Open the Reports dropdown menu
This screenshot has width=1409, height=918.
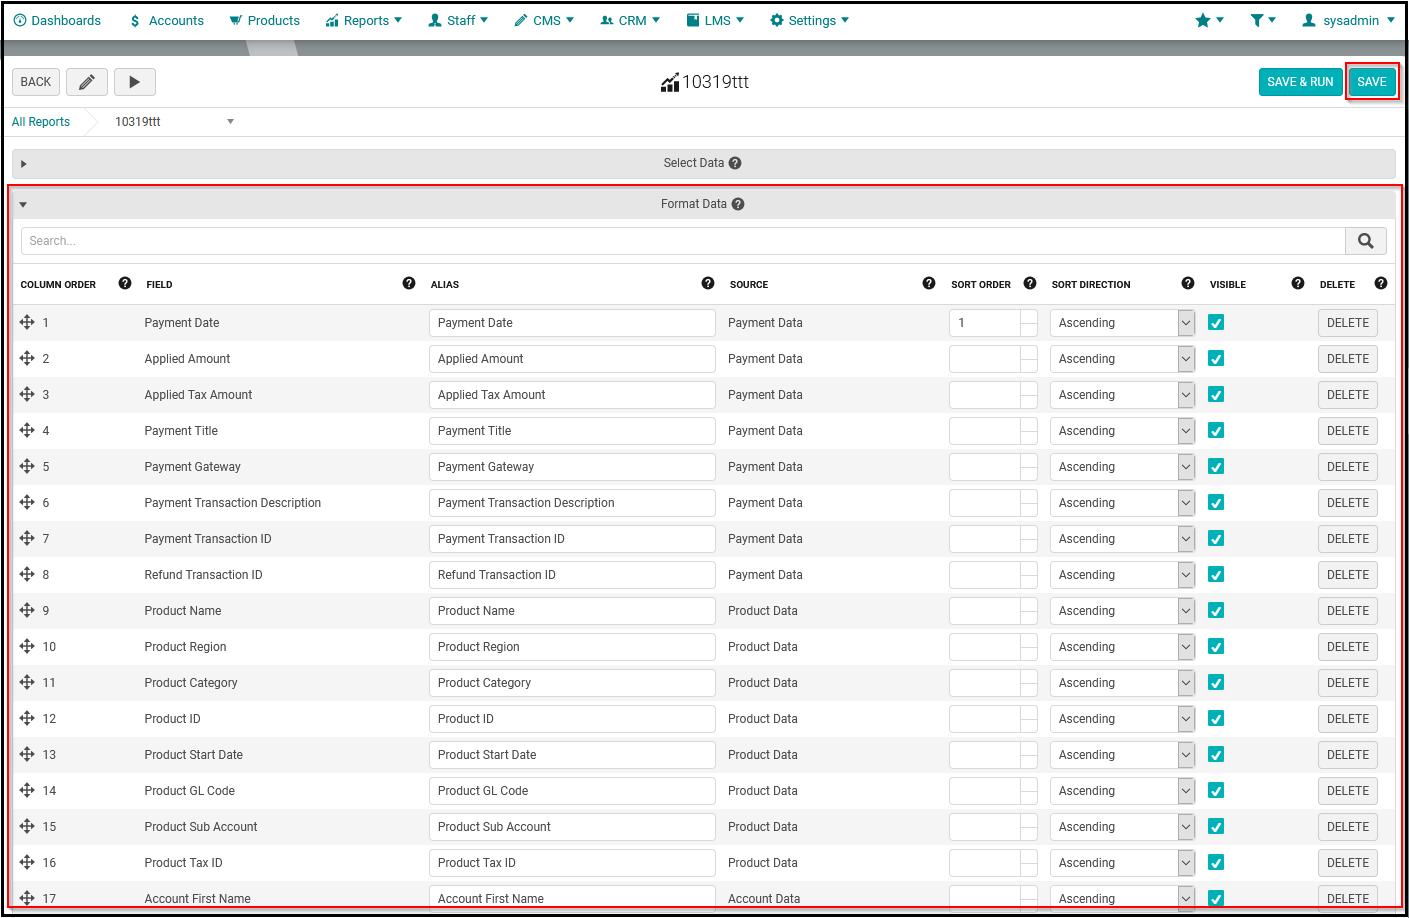coord(364,20)
